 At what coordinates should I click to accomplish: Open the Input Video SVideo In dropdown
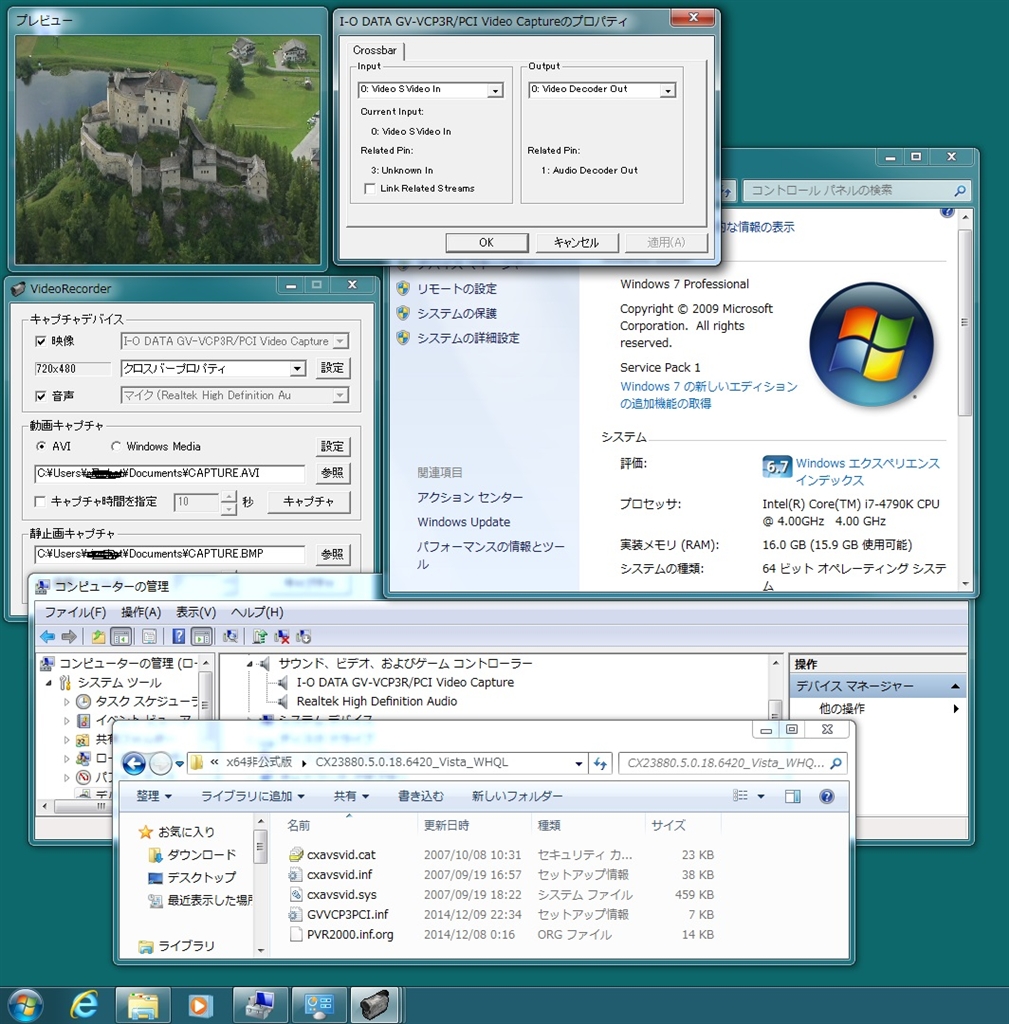point(494,90)
